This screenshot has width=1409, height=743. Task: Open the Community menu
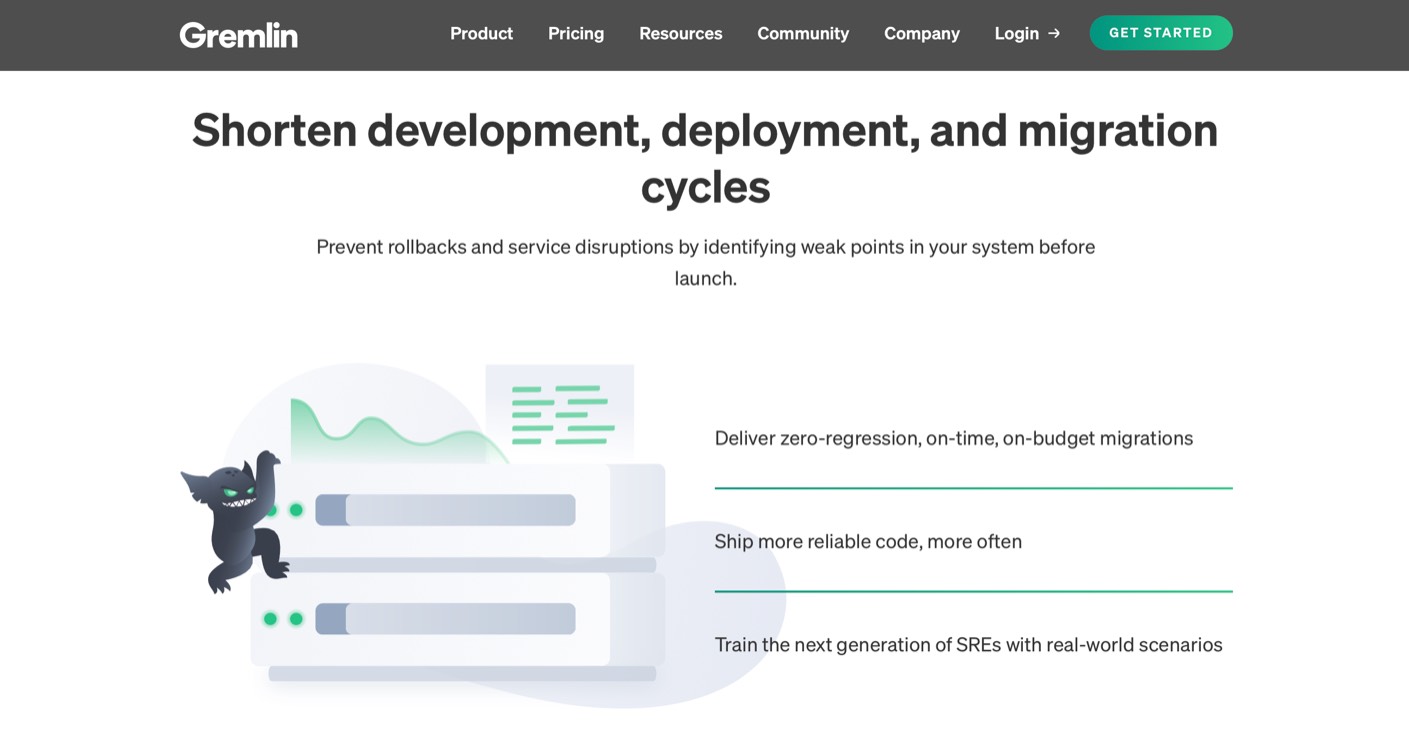pyautogui.click(x=803, y=34)
